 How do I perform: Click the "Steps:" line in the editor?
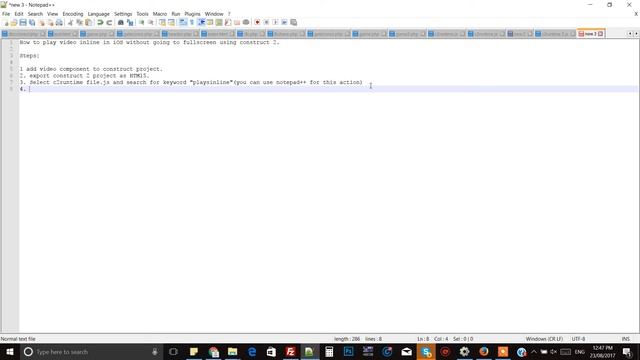[29, 56]
